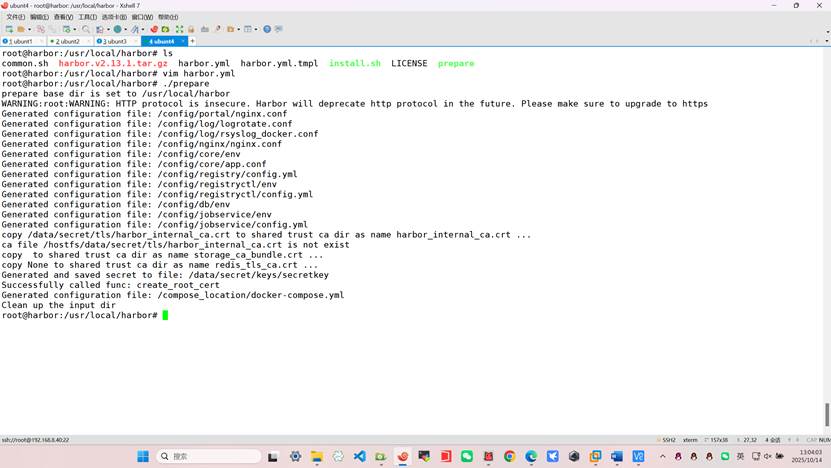Open Word from the taskbar
The height and width of the screenshot is (468, 831).
point(617,456)
